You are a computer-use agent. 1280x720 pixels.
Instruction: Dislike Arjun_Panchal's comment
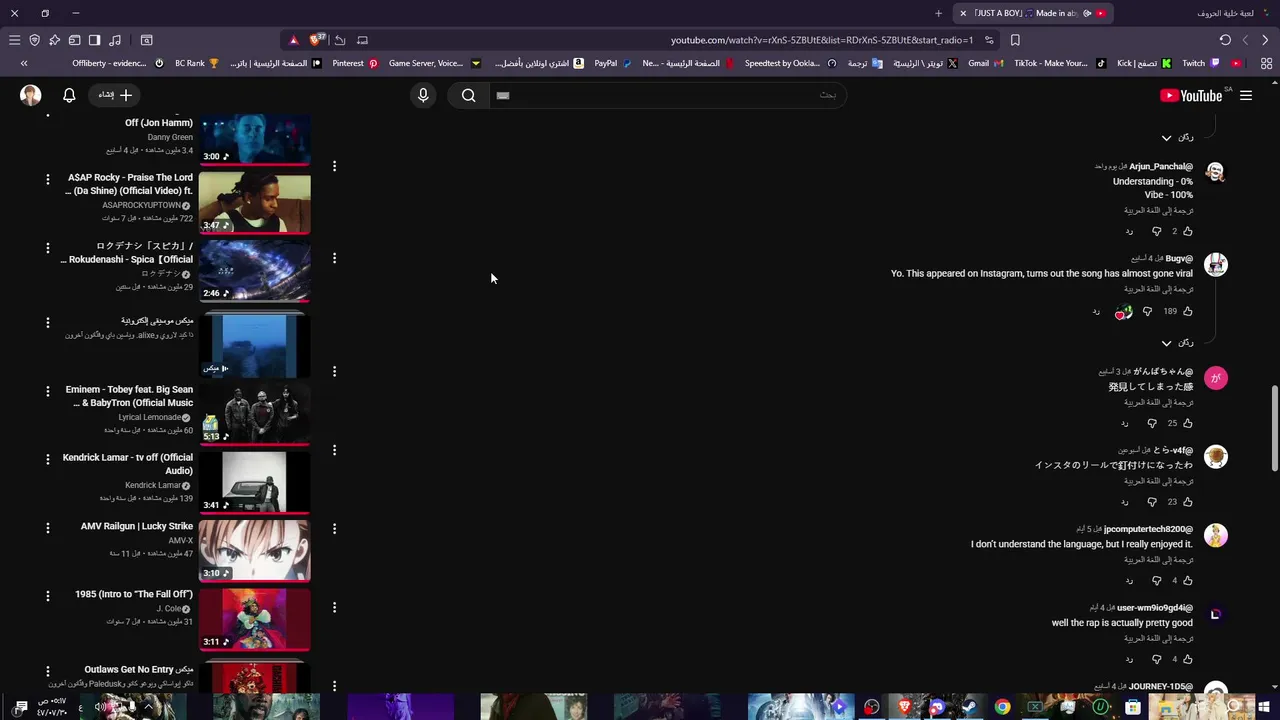pyautogui.click(x=1157, y=231)
